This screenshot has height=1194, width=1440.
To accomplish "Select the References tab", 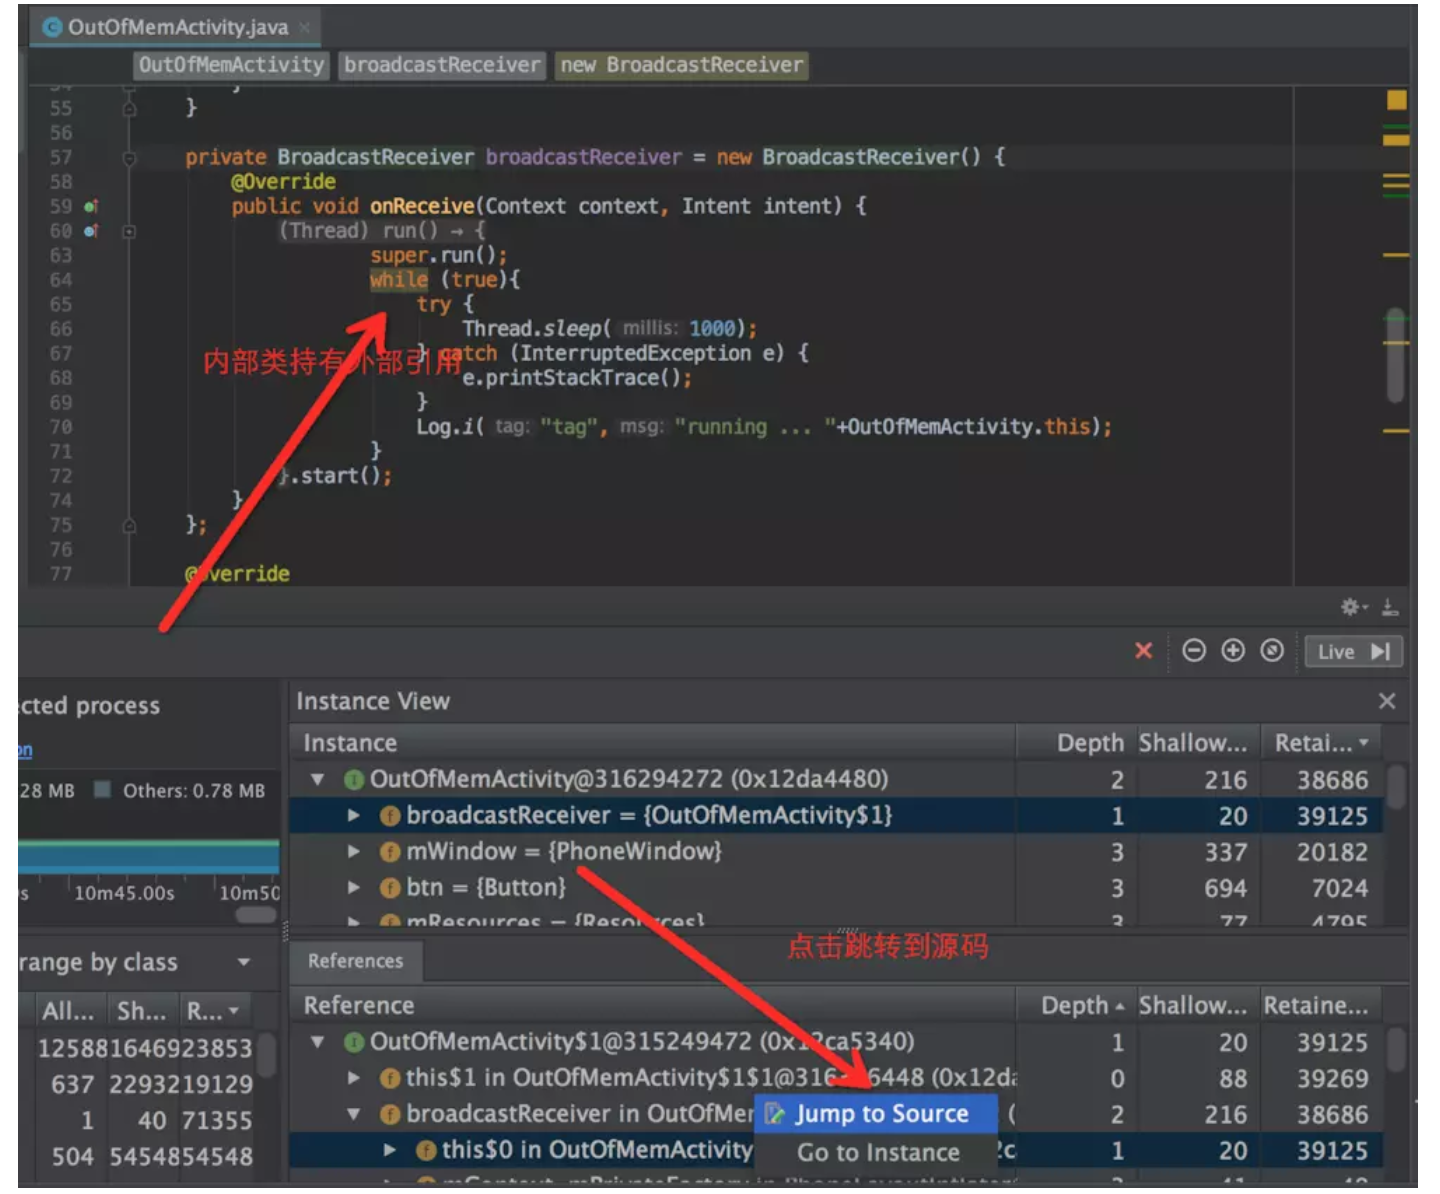I will point(356,961).
